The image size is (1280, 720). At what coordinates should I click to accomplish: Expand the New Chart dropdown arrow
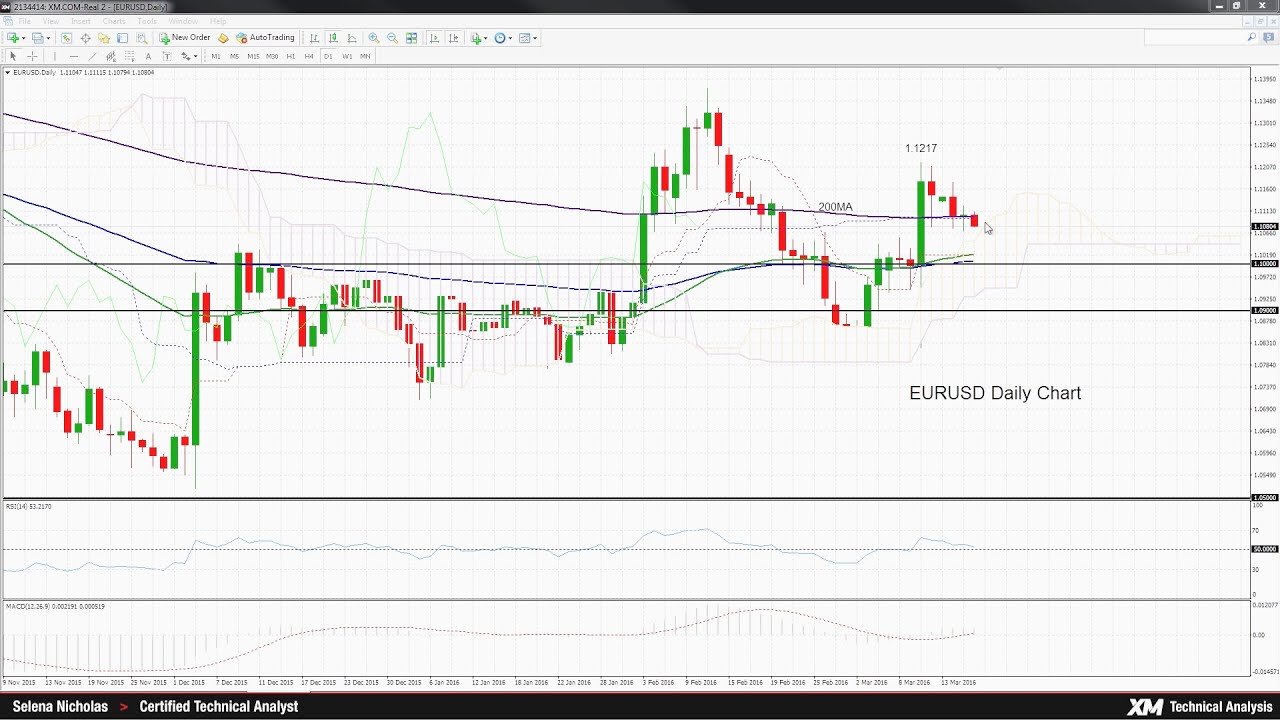coord(24,38)
